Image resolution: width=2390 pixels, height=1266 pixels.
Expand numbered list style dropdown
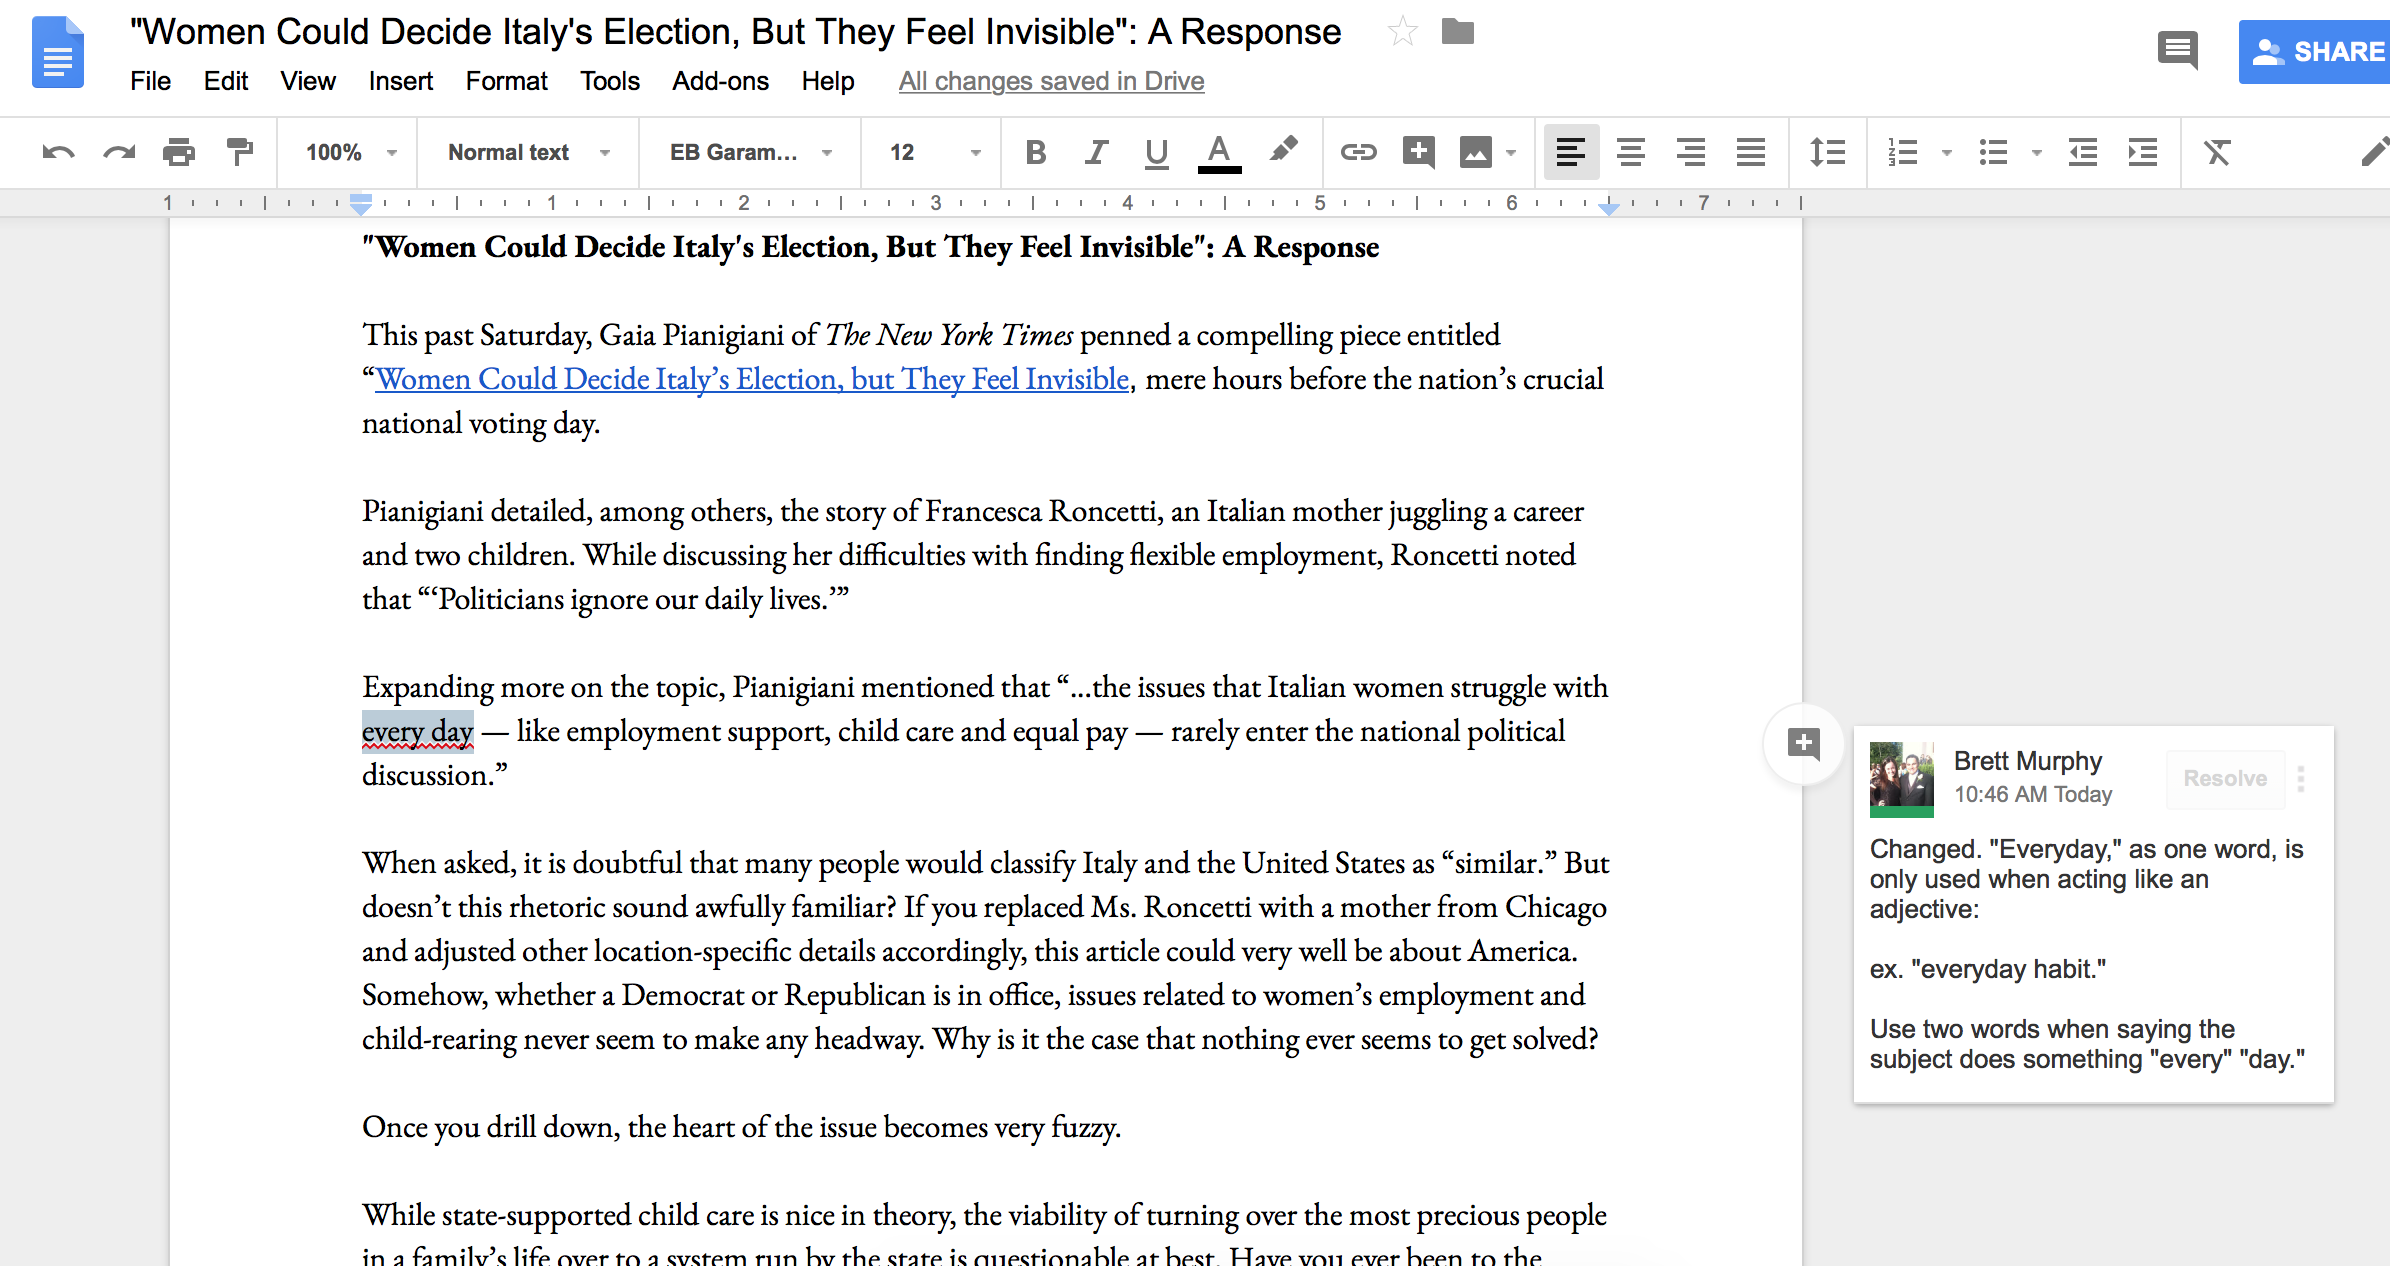click(1946, 153)
